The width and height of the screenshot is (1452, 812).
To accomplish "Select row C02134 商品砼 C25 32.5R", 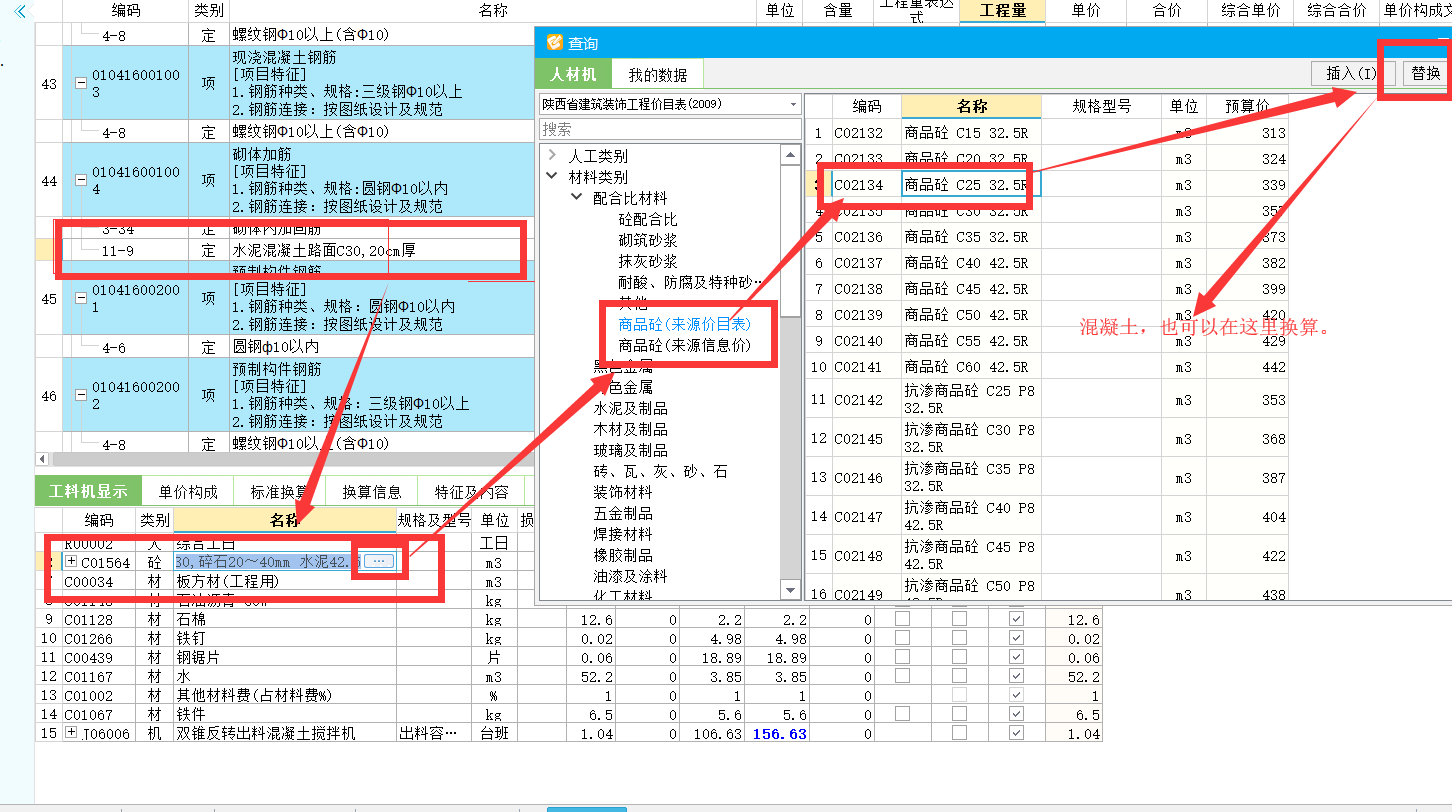I will click(1047, 185).
